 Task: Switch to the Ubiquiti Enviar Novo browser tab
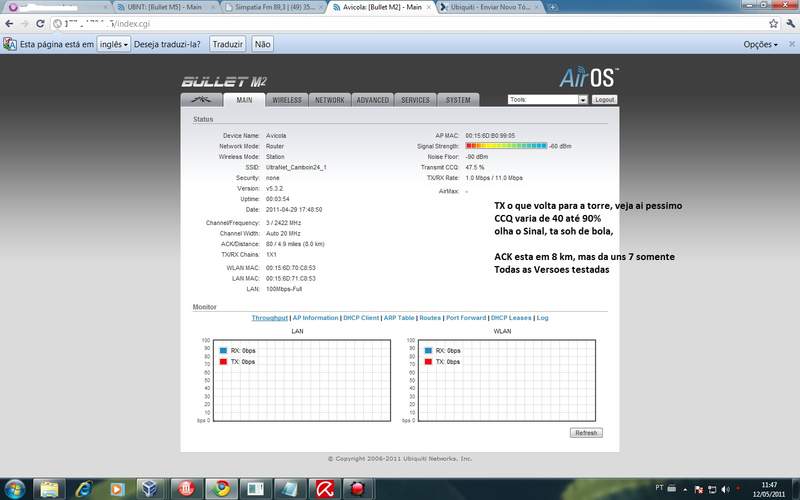click(x=490, y=7)
